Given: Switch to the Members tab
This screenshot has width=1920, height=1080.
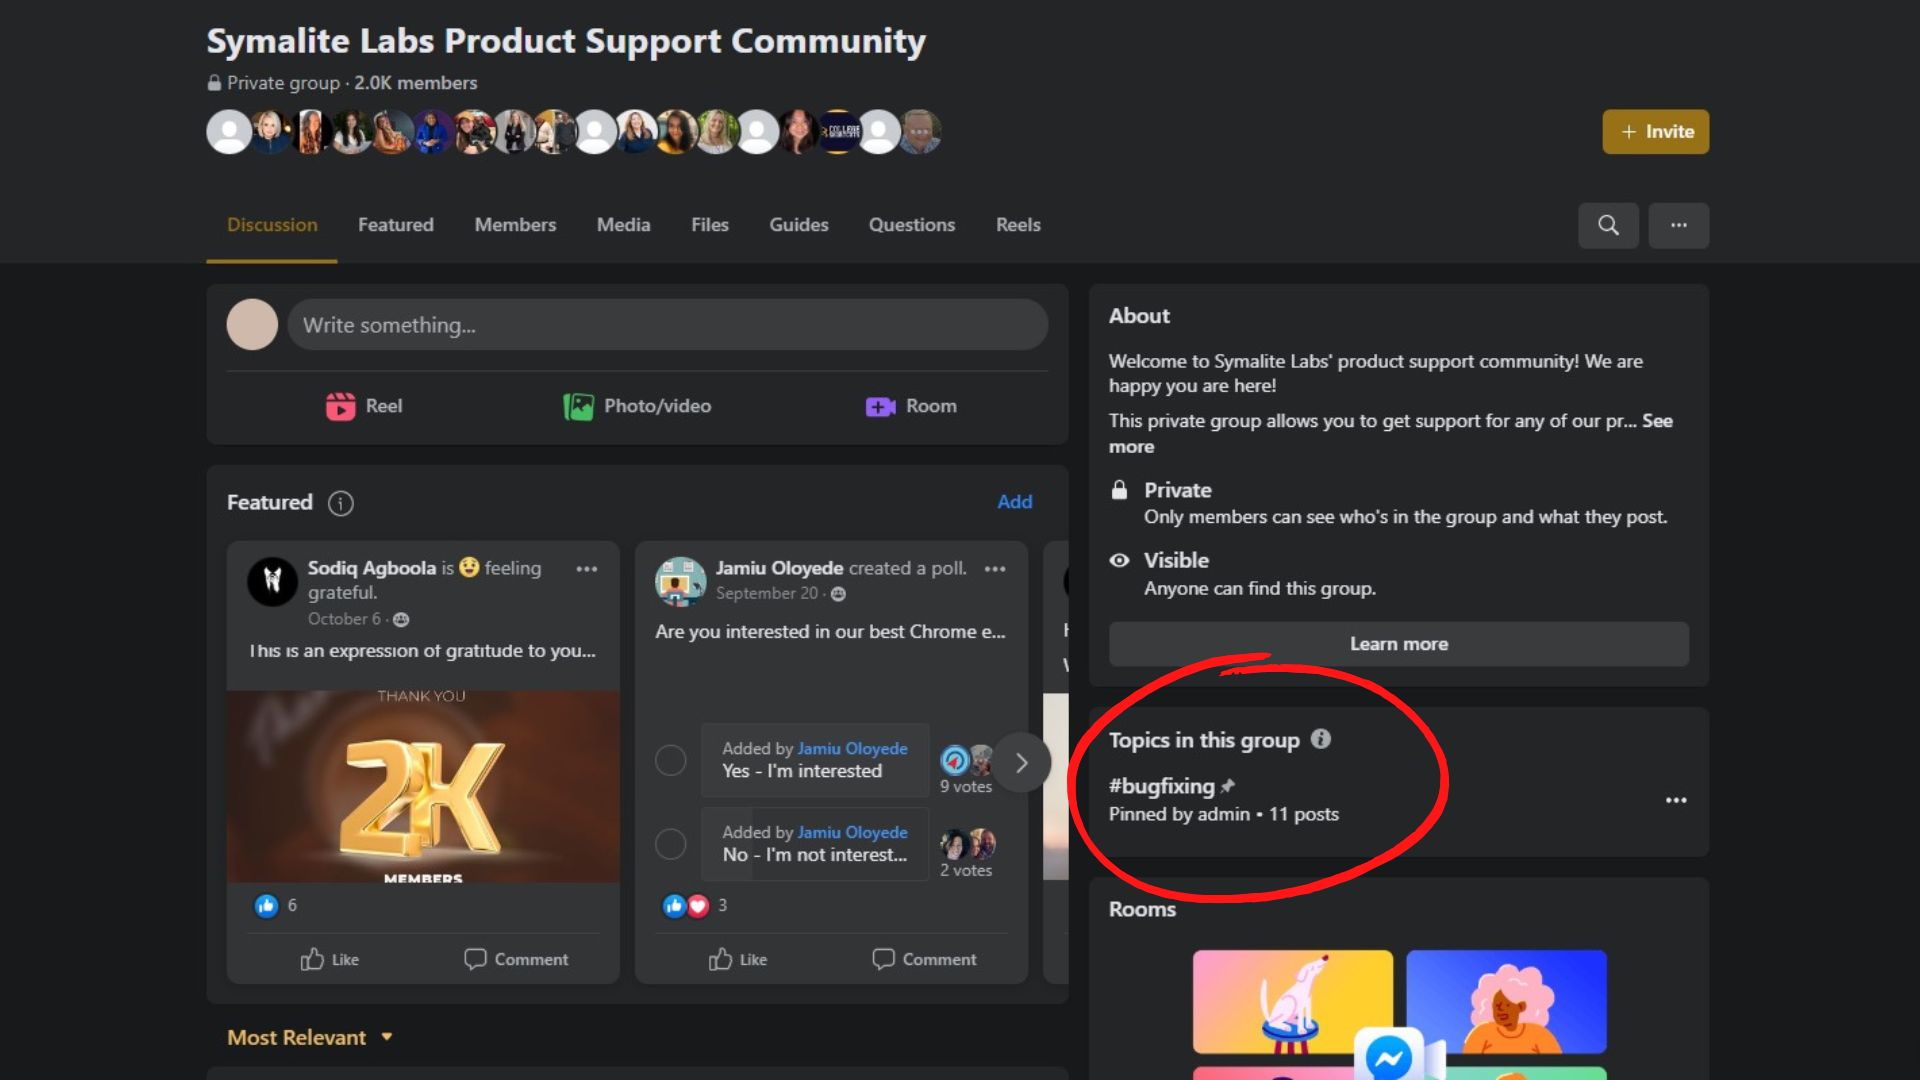Looking at the screenshot, I should (x=515, y=225).
